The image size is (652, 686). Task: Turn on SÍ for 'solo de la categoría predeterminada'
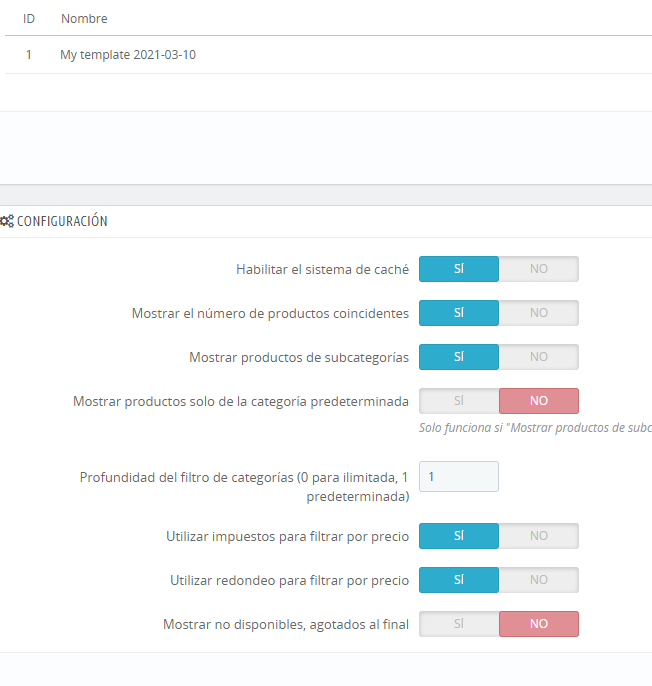click(459, 401)
